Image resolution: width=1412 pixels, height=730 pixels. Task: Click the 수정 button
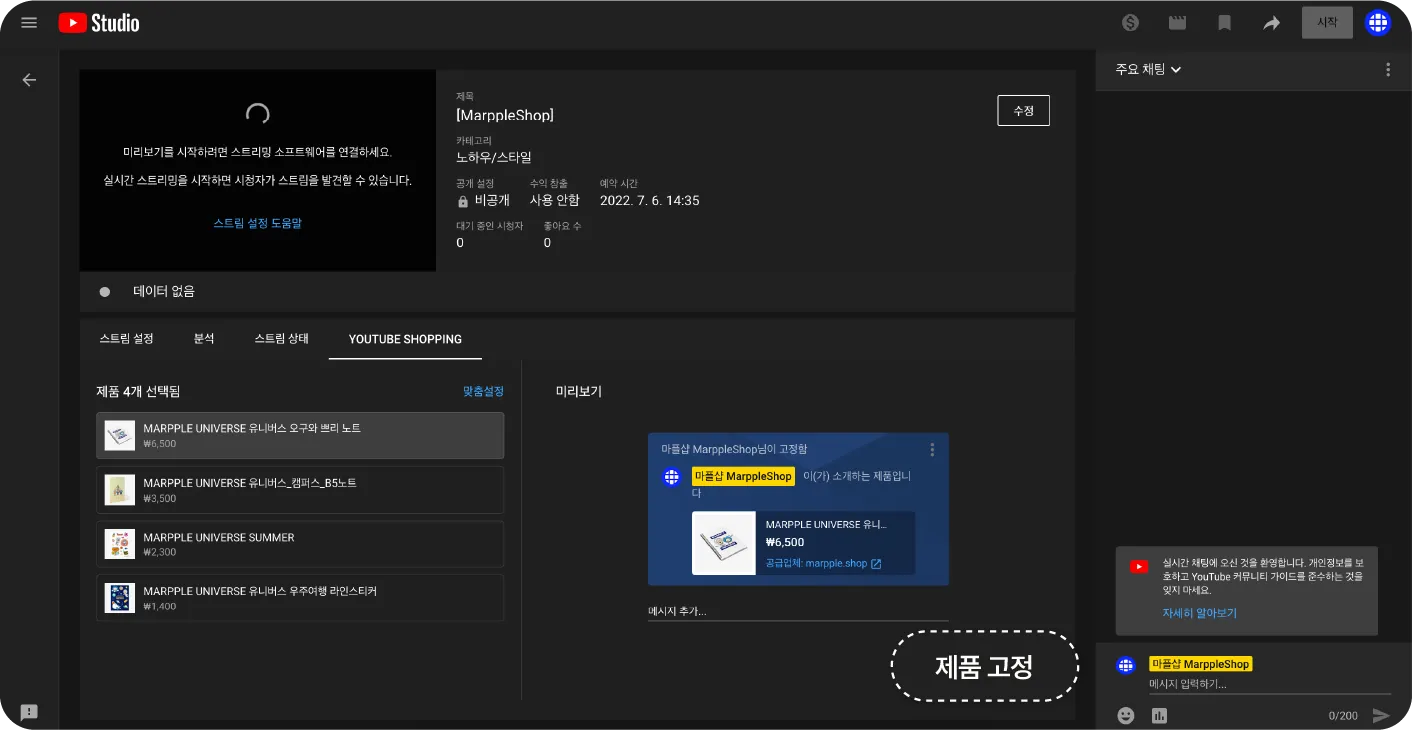1024,111
